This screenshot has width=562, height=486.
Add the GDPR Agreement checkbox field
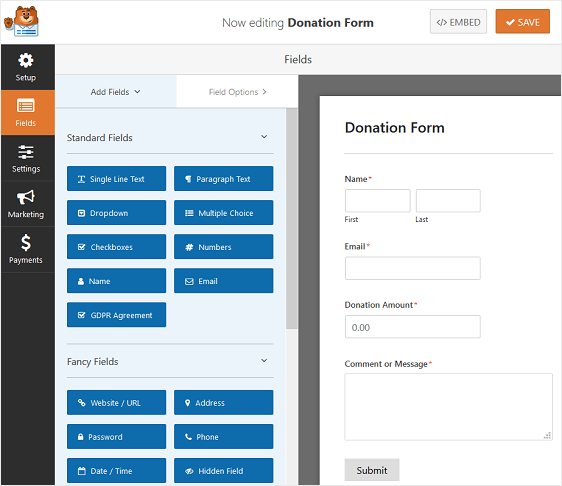point(116,315)
